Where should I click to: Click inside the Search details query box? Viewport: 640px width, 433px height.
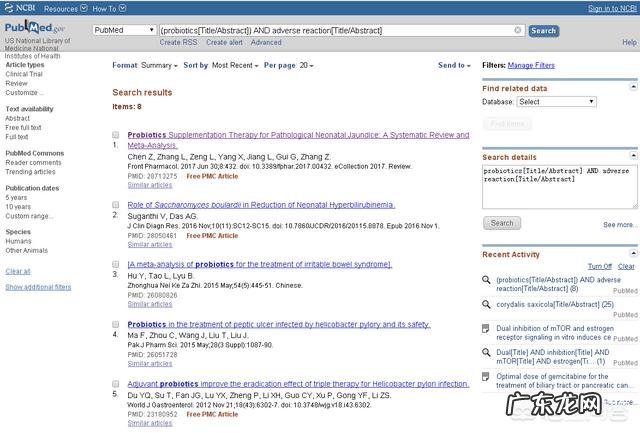click(558, 186)
